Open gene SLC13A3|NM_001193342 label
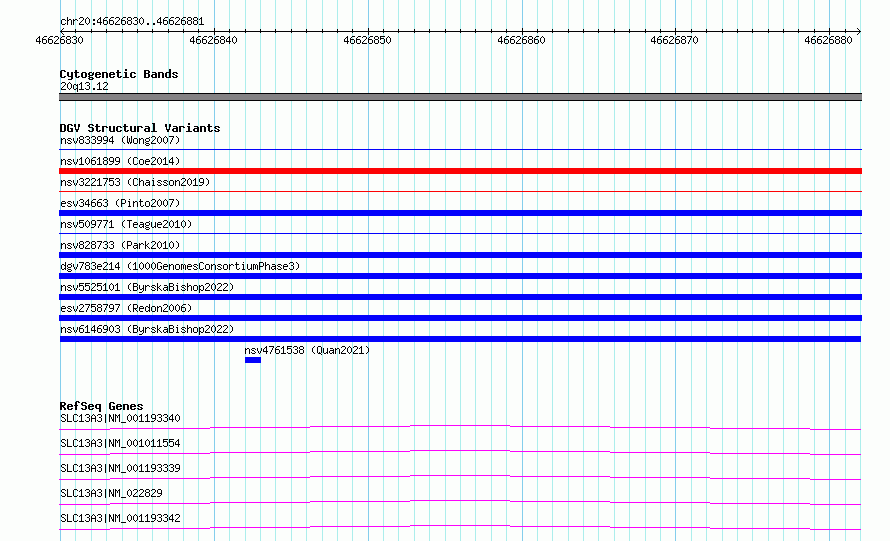This screenshot has height=541, width=890. point(120,518)
